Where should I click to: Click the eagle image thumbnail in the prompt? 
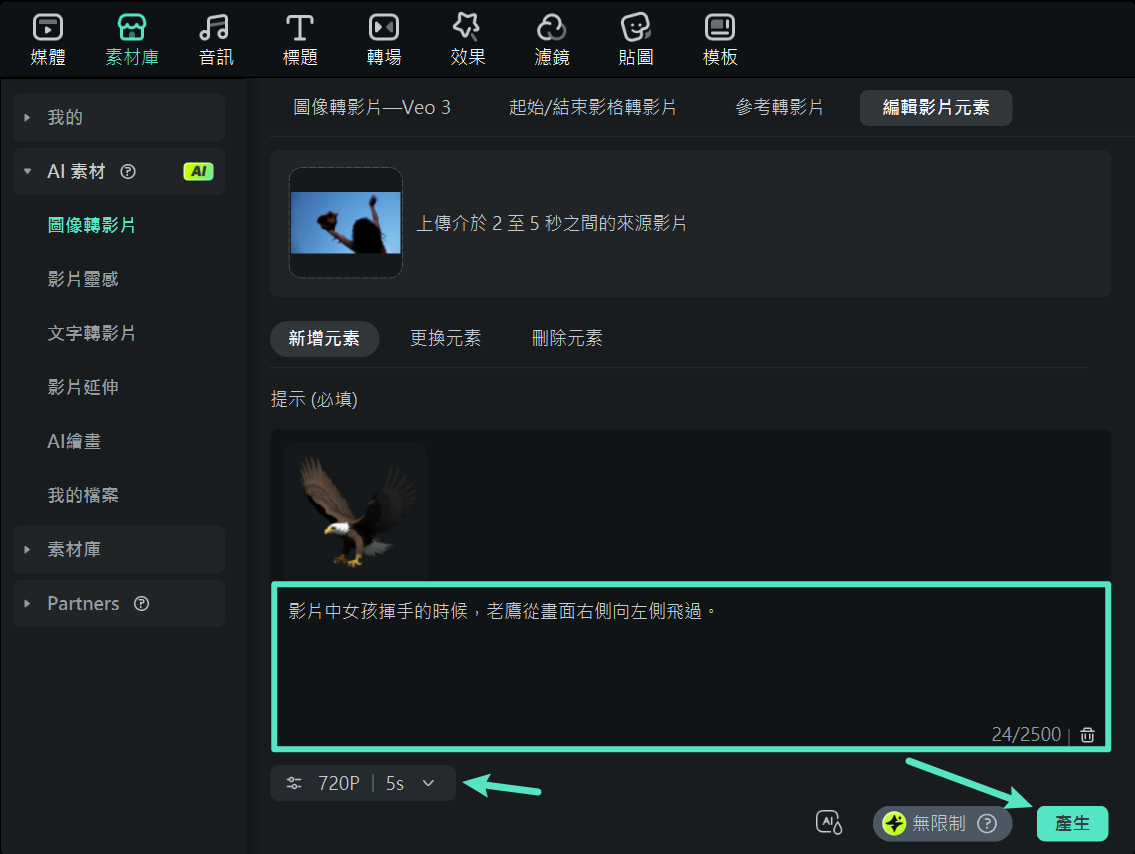point(355,510)
